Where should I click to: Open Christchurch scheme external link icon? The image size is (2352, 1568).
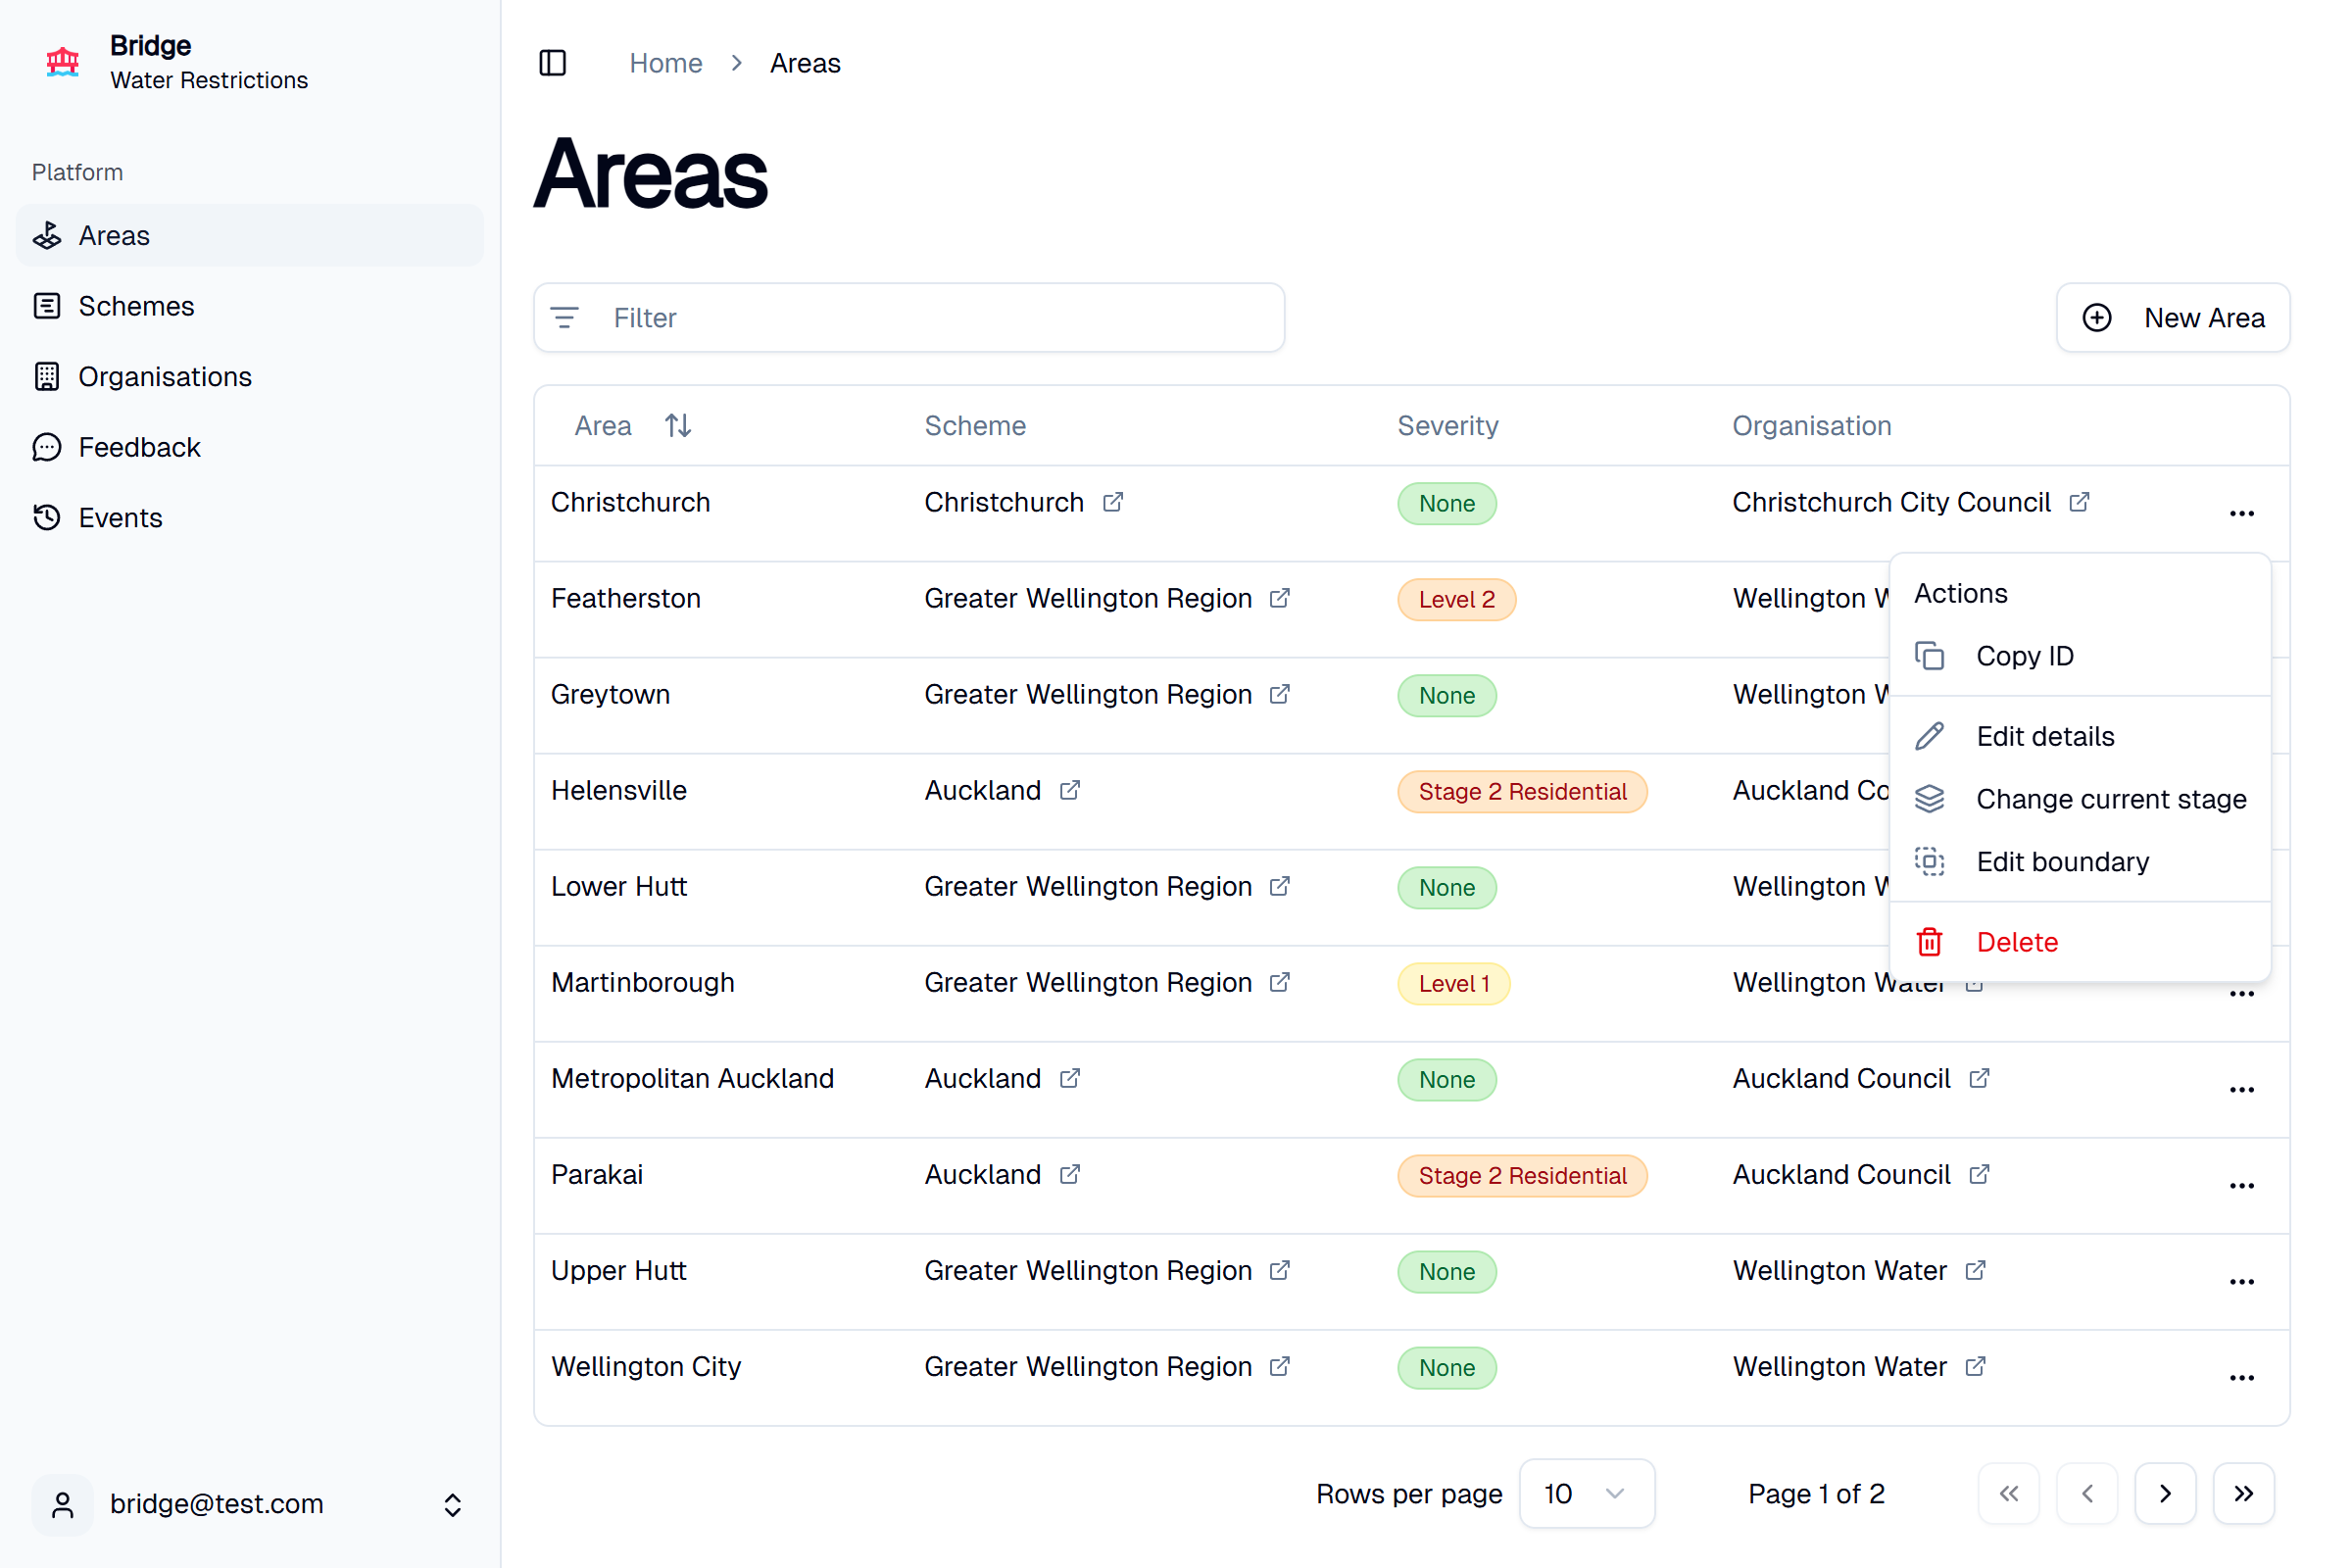click(x=1113, y=502)
